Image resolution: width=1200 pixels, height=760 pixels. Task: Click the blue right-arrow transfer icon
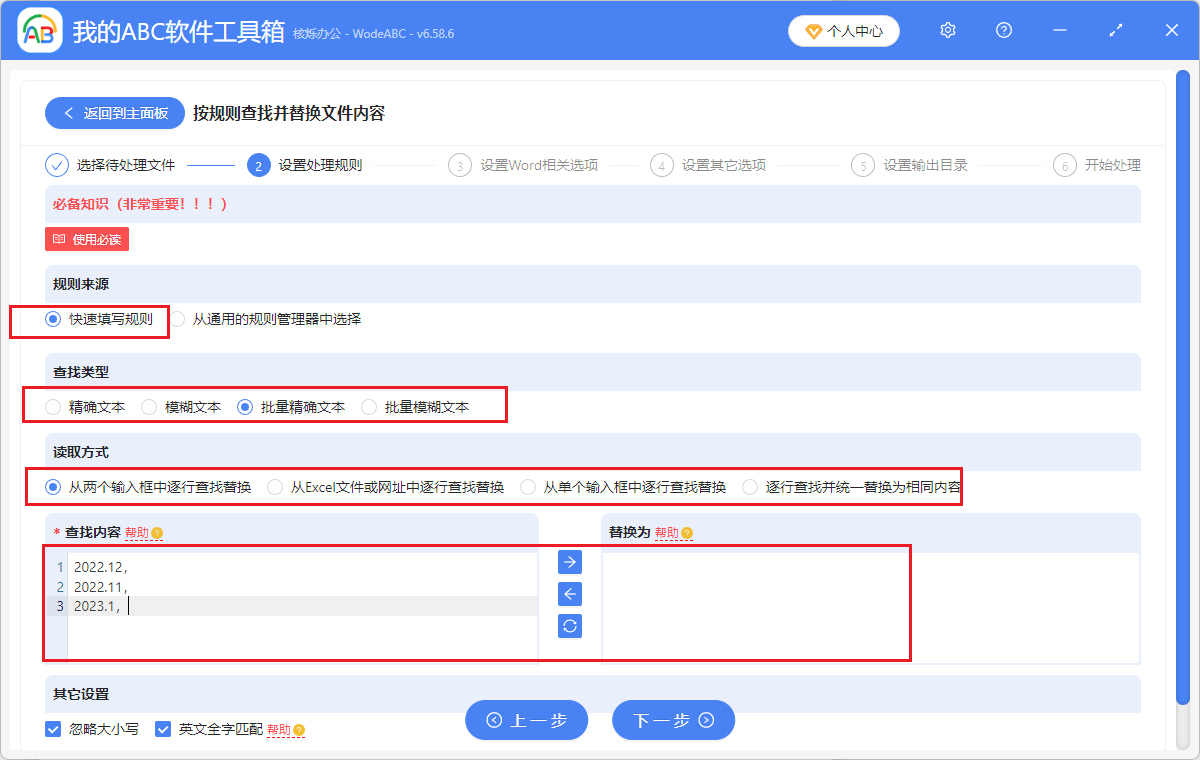[x=568, y=562]
